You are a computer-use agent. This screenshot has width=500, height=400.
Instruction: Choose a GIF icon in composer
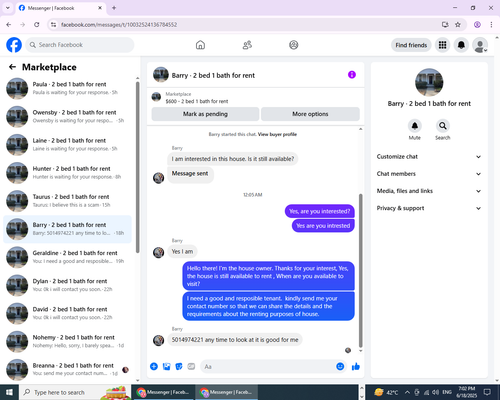pyautogui.click(x=191, y=367)
